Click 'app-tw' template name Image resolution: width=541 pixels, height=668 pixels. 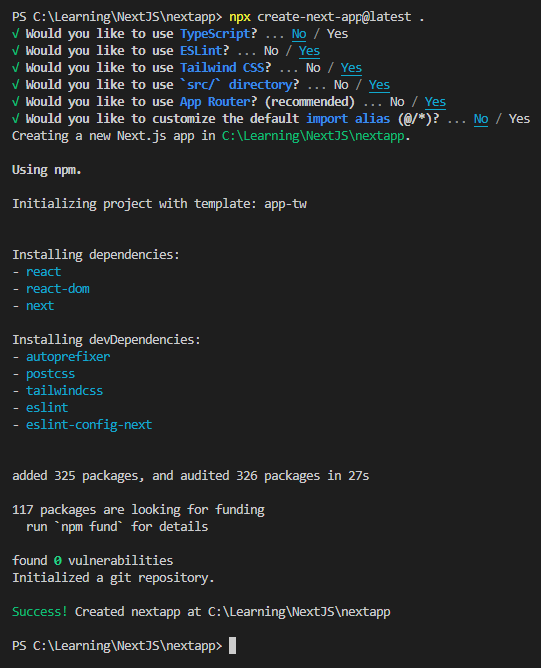pos(285,204)
